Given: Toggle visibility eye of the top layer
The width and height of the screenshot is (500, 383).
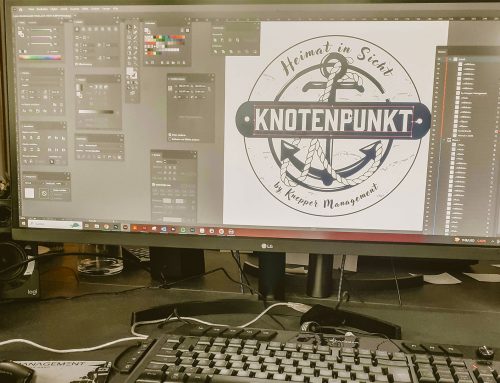Looking at the screenshot, I should [x=440, y=59].
